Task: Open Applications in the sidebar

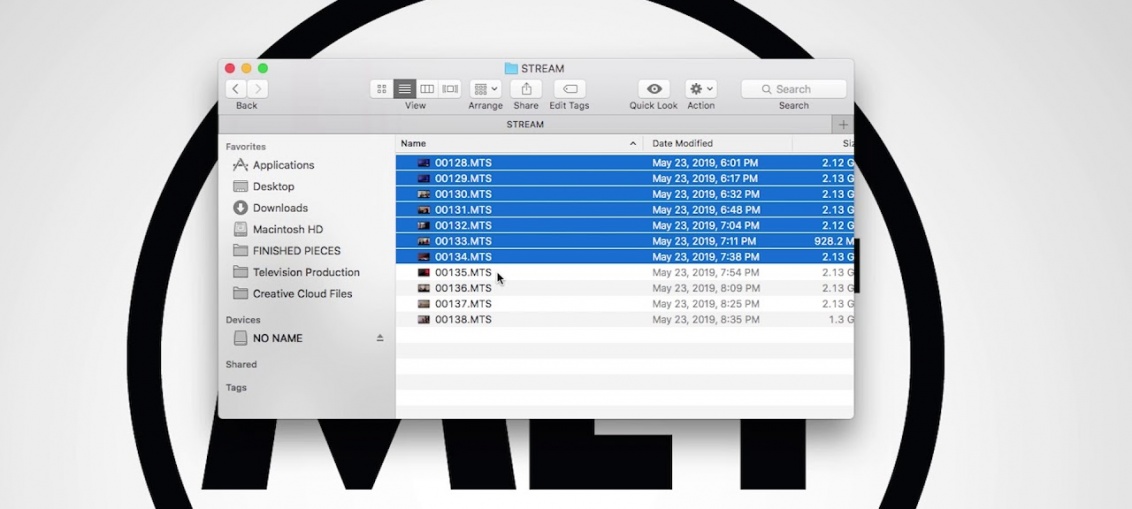Action: click(283, 165)
